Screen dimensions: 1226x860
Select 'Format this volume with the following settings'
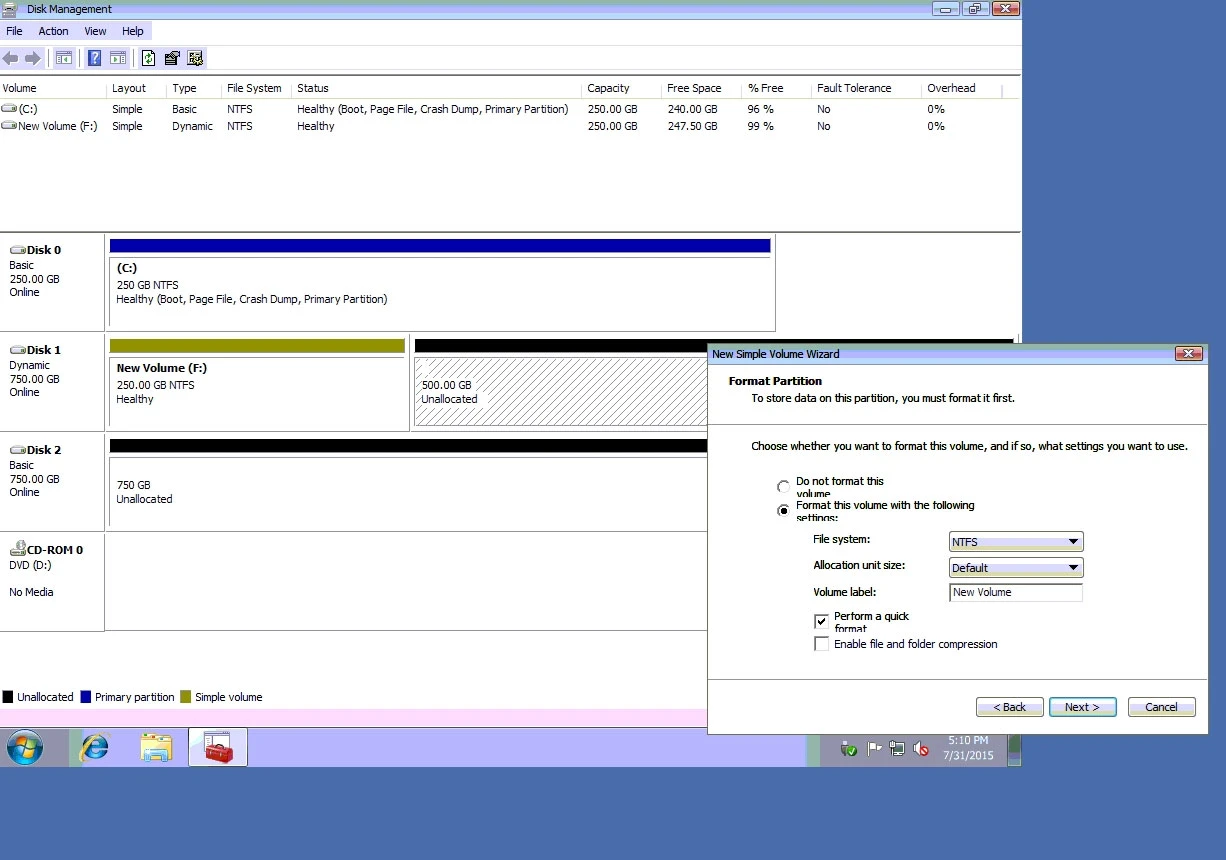(x=783, y=511)
